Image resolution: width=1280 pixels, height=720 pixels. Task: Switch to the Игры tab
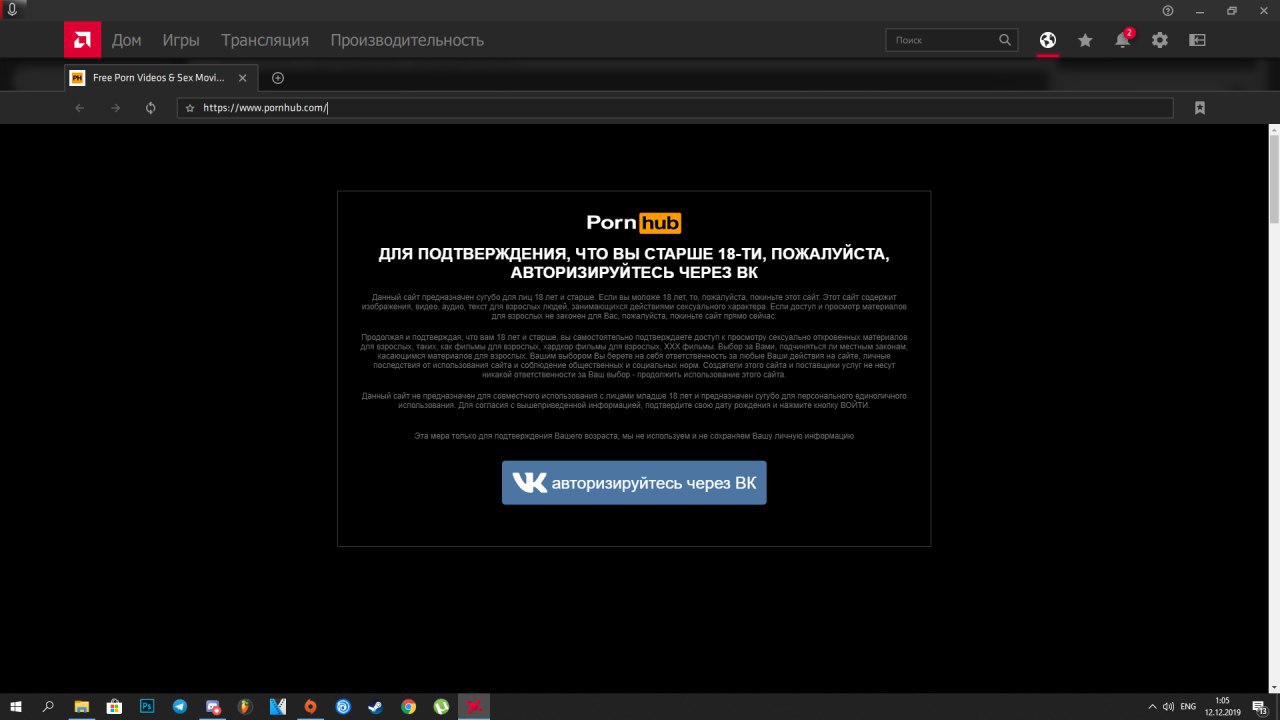pos(181,40)
